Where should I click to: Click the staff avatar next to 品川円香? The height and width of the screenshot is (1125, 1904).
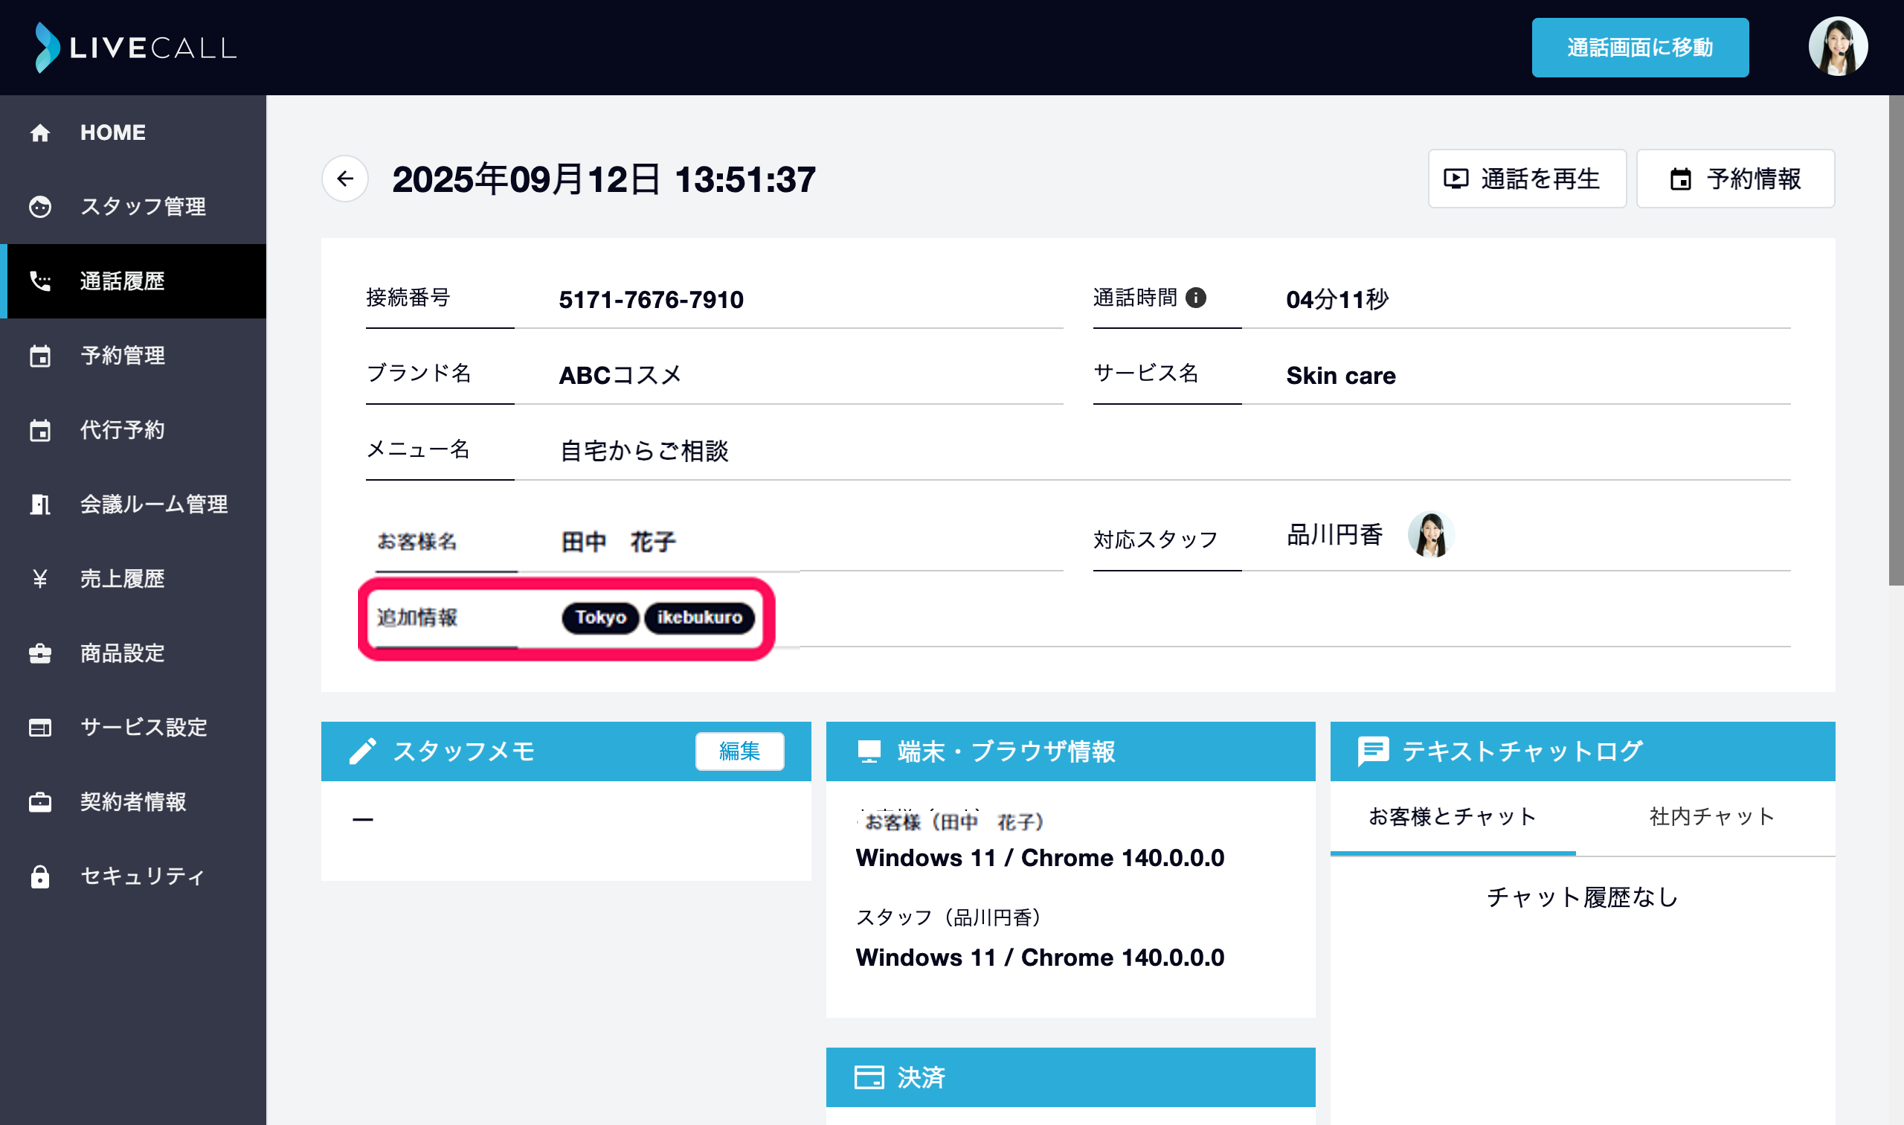pyautogui.click(x=1430, y=534)
